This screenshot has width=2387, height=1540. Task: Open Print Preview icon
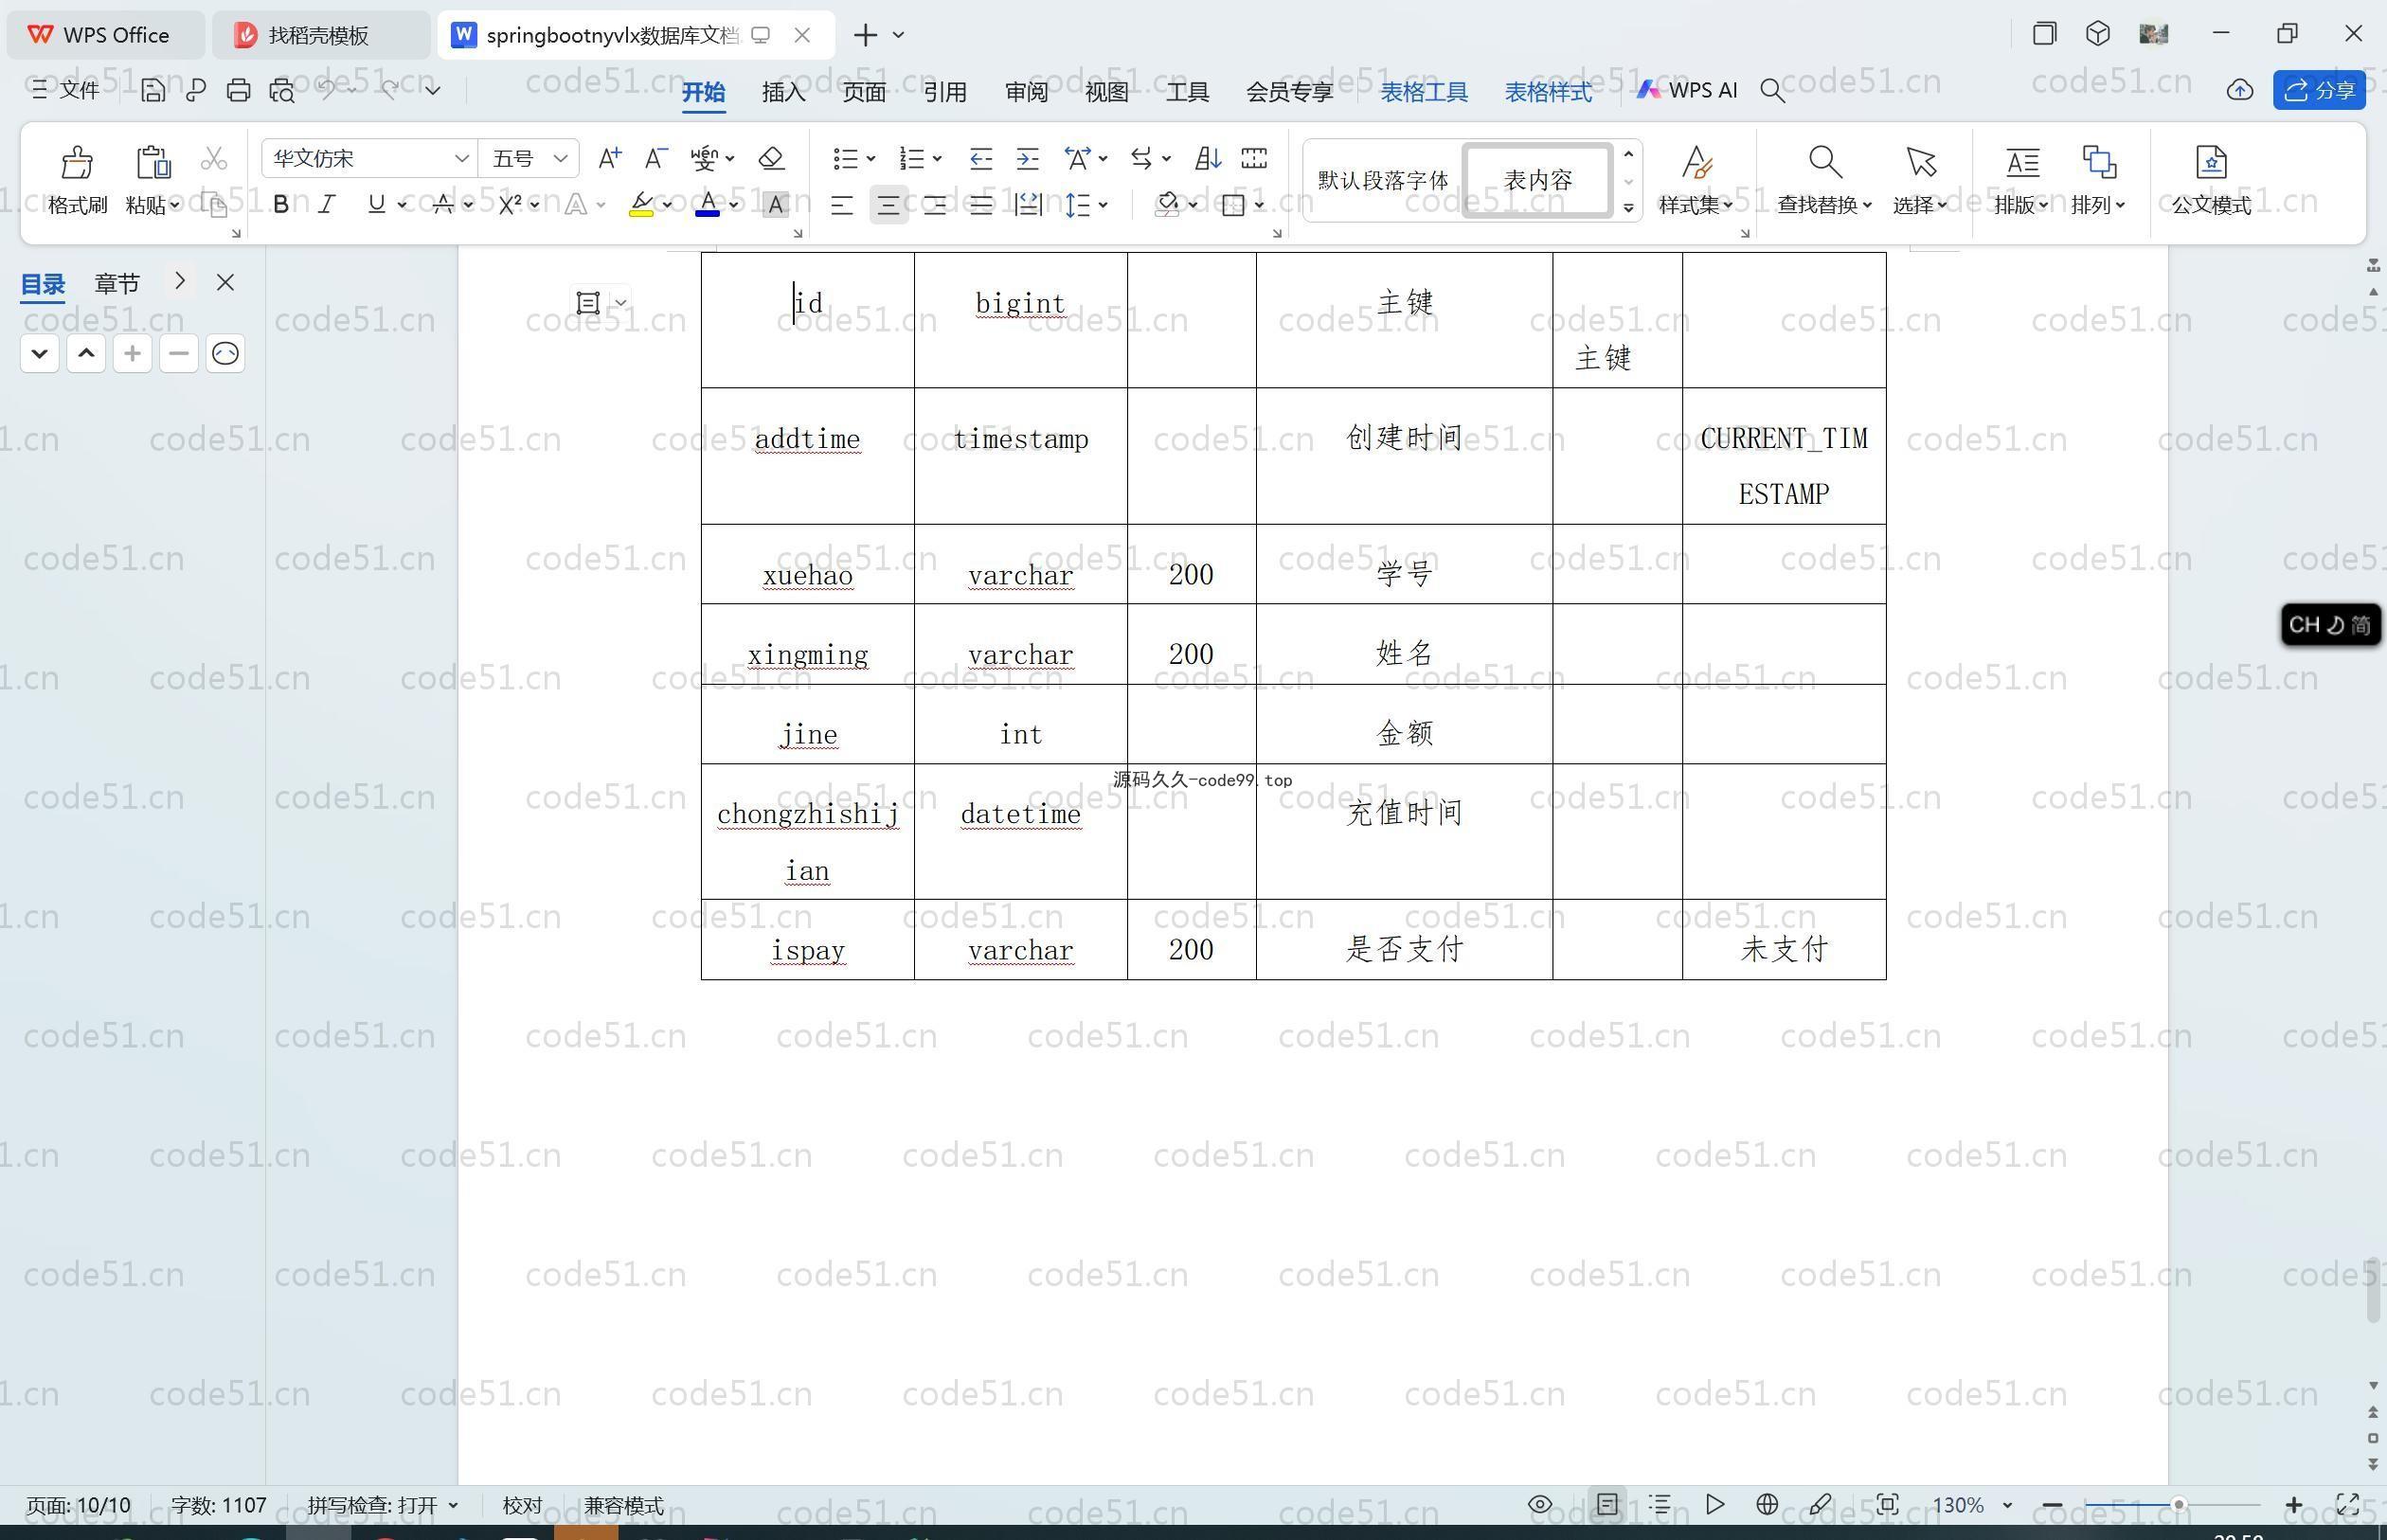tap(282, 91)
